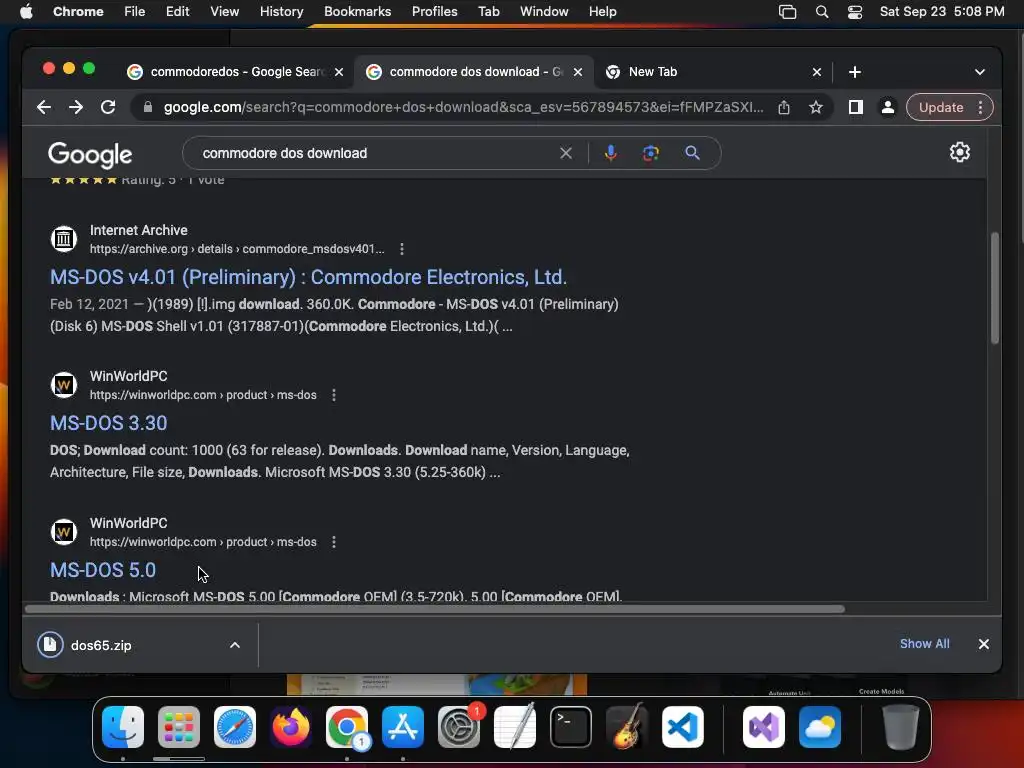Open Launchpad from the Dock
1024x768 pixels.
point(179,727)
